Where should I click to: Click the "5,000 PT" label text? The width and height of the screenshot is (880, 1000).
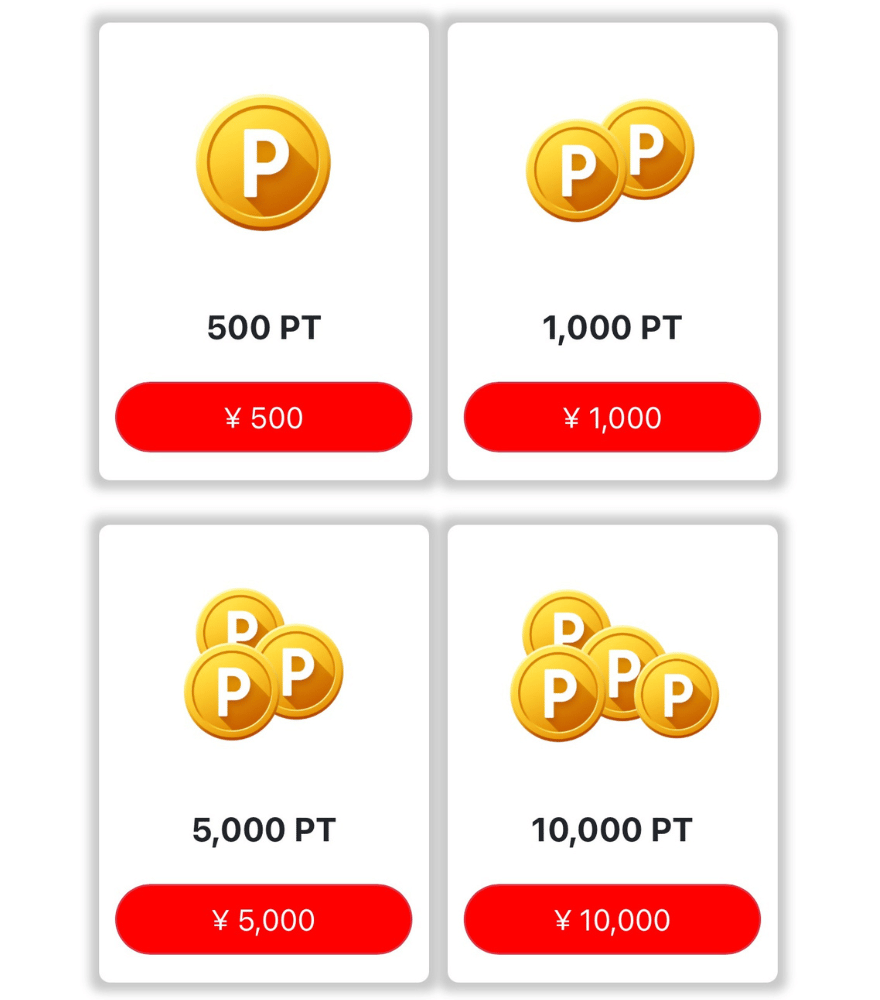tap(263, 830)
